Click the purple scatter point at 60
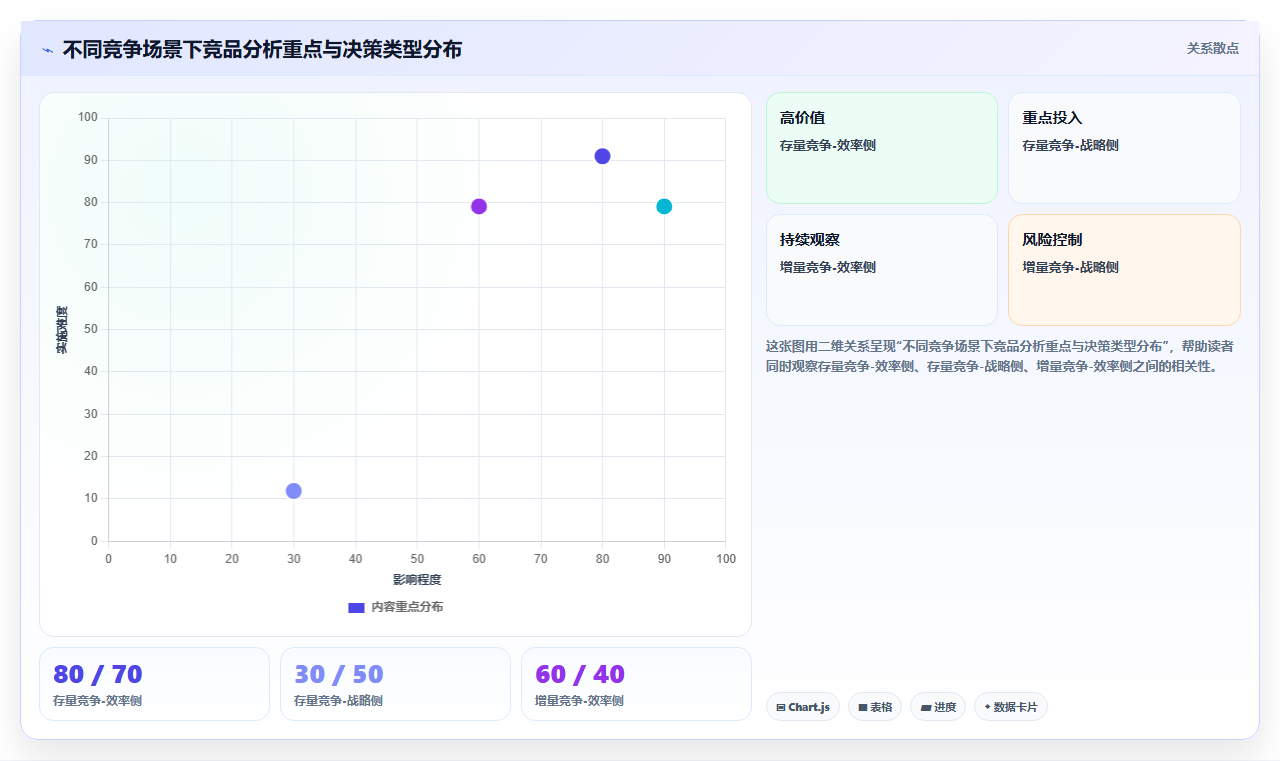This screenshot has width=1280, height=761. coord(479,206)
